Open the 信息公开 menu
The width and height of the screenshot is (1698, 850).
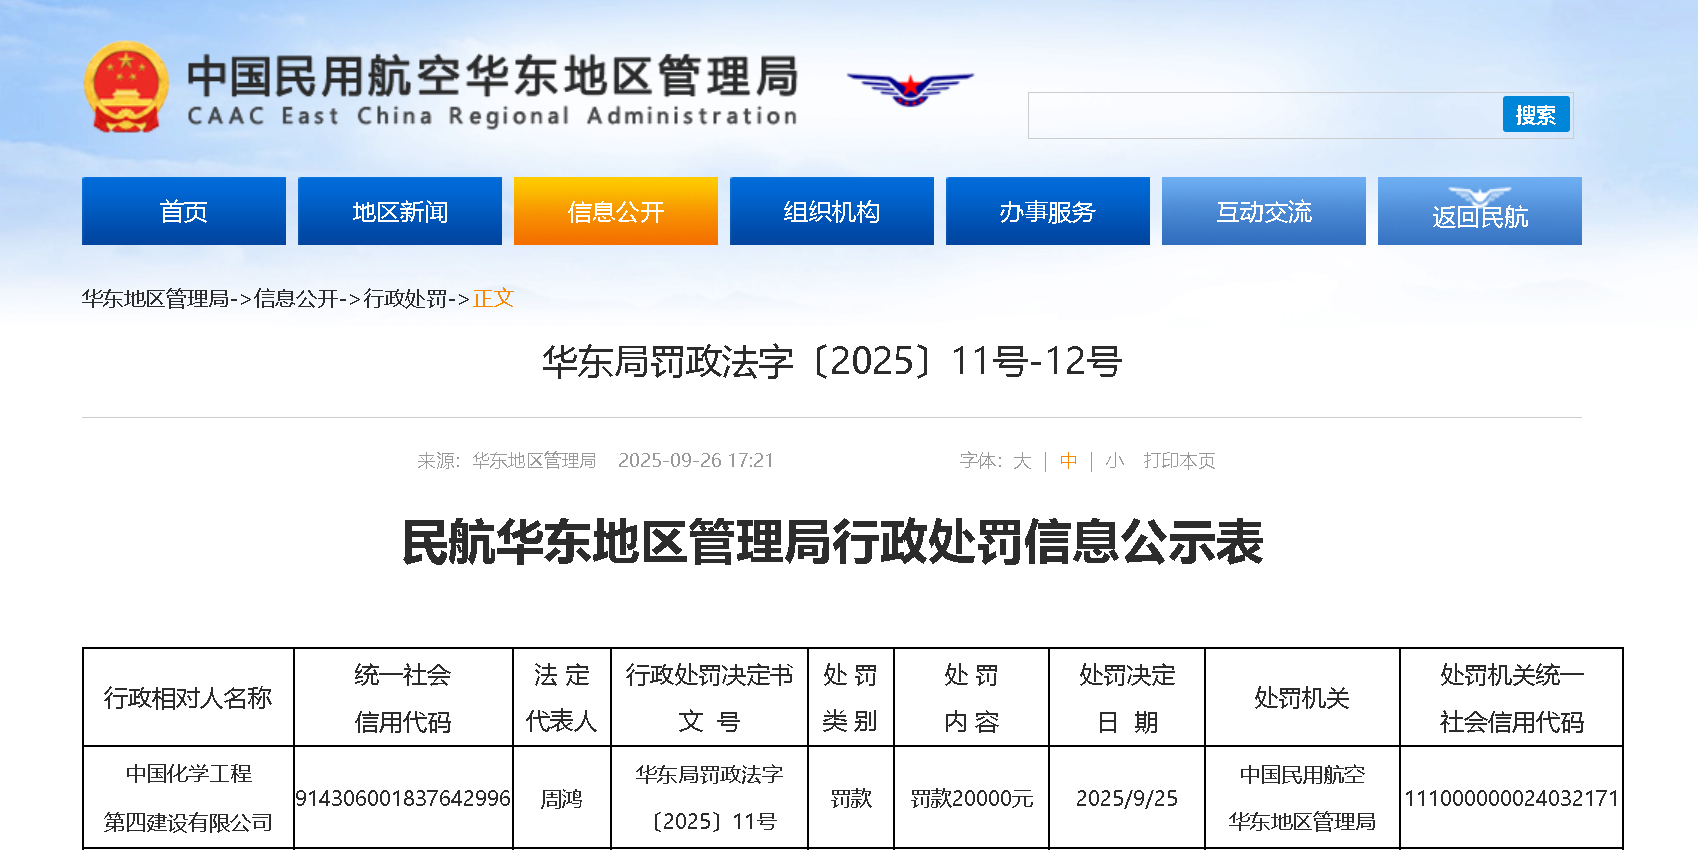616,211
